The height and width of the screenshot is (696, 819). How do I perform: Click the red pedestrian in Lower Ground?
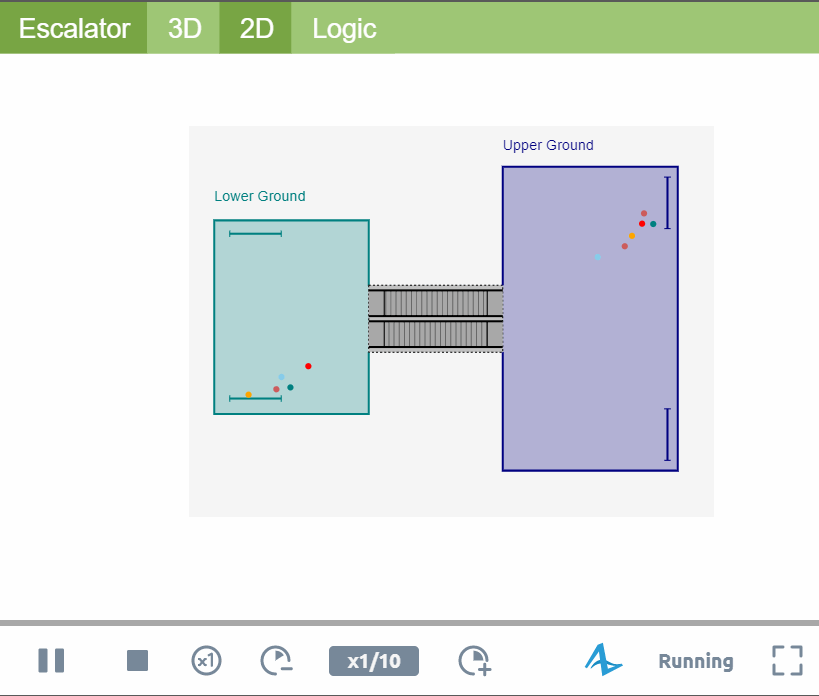[x=308, y=366]
